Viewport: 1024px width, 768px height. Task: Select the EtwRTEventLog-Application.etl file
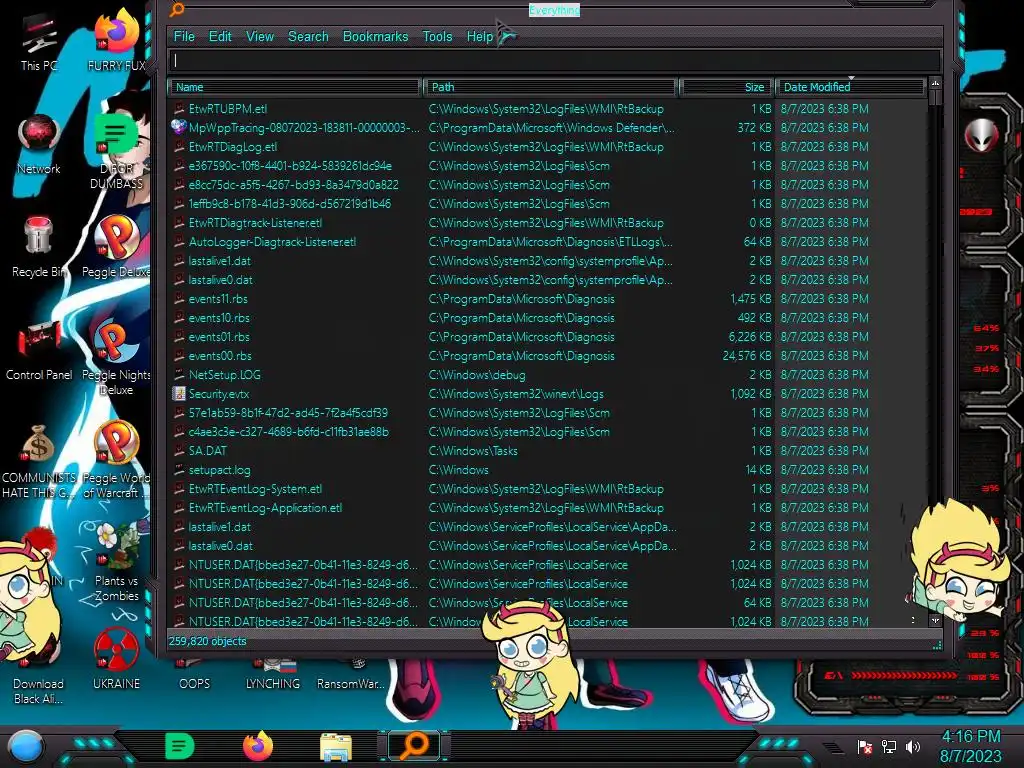click(265, 507)
